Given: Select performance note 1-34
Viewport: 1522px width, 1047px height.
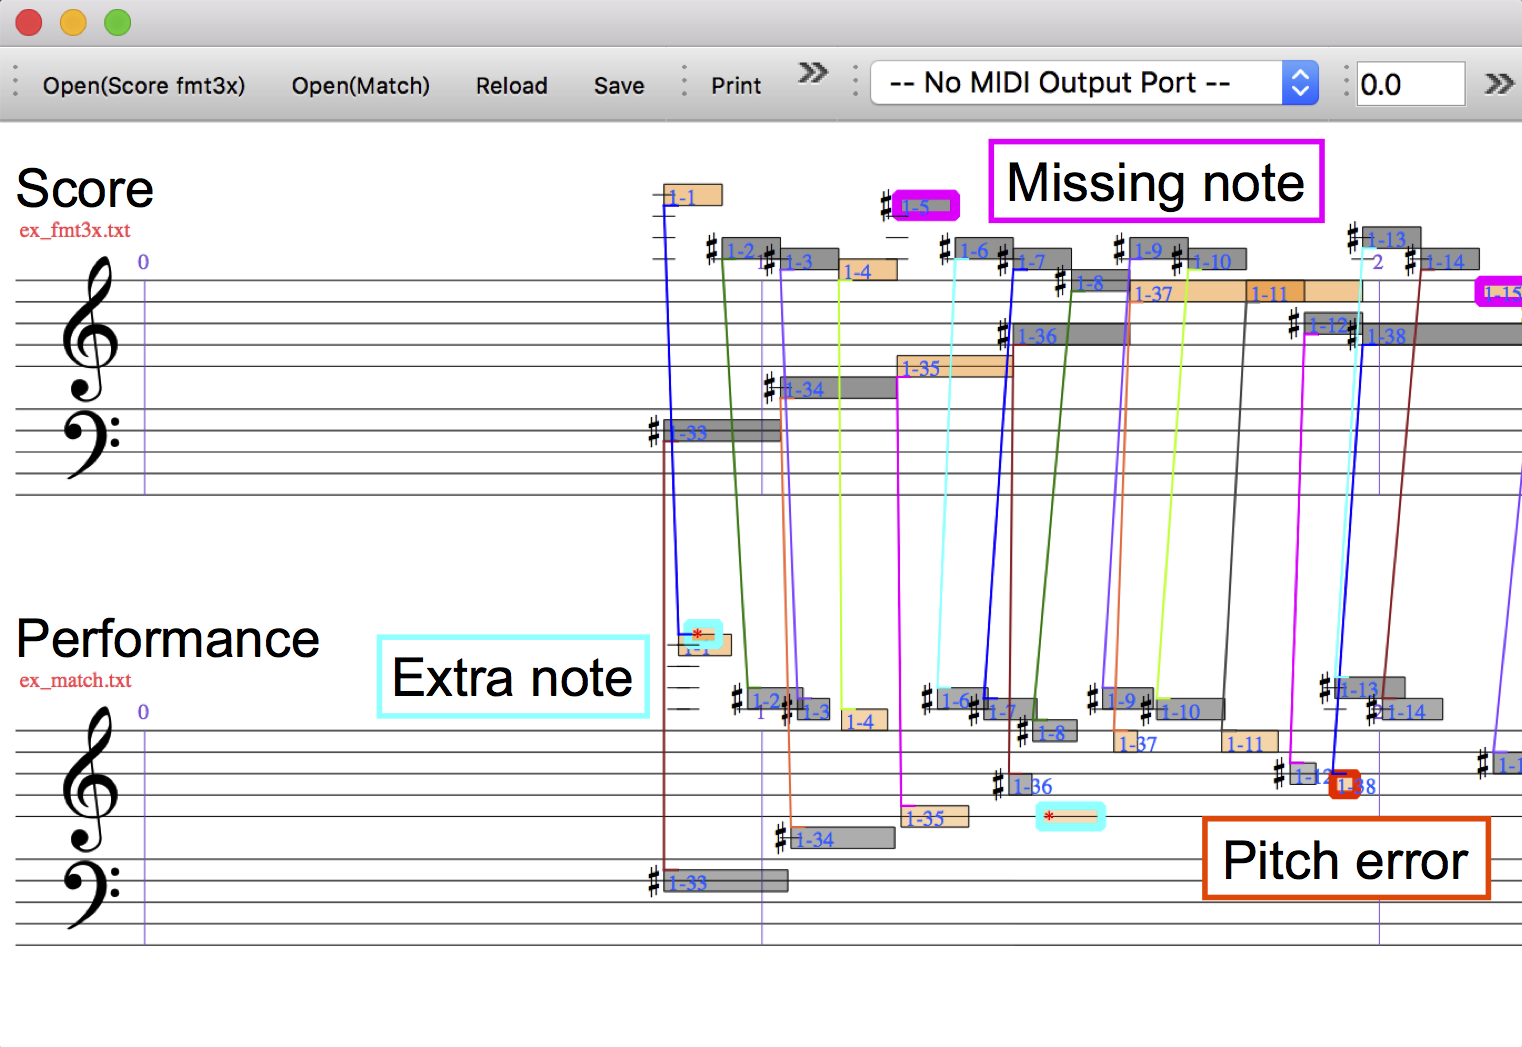Looking at the screenshot, I should tap(843, 838).
